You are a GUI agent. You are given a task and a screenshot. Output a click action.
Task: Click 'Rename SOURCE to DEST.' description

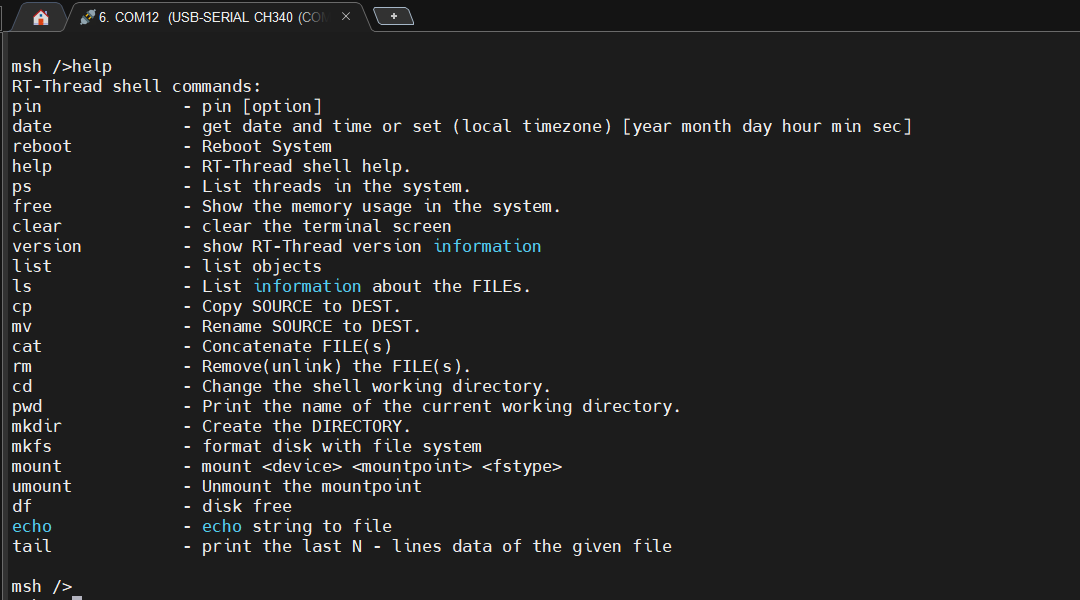(311, 327)
